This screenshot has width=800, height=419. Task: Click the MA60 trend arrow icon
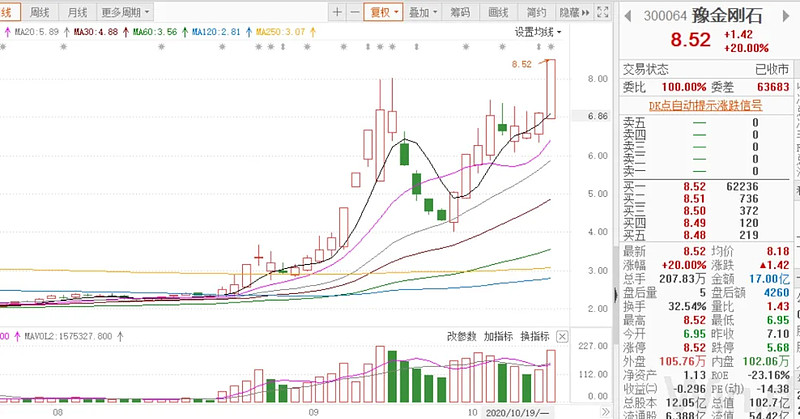tap(185, 32)
